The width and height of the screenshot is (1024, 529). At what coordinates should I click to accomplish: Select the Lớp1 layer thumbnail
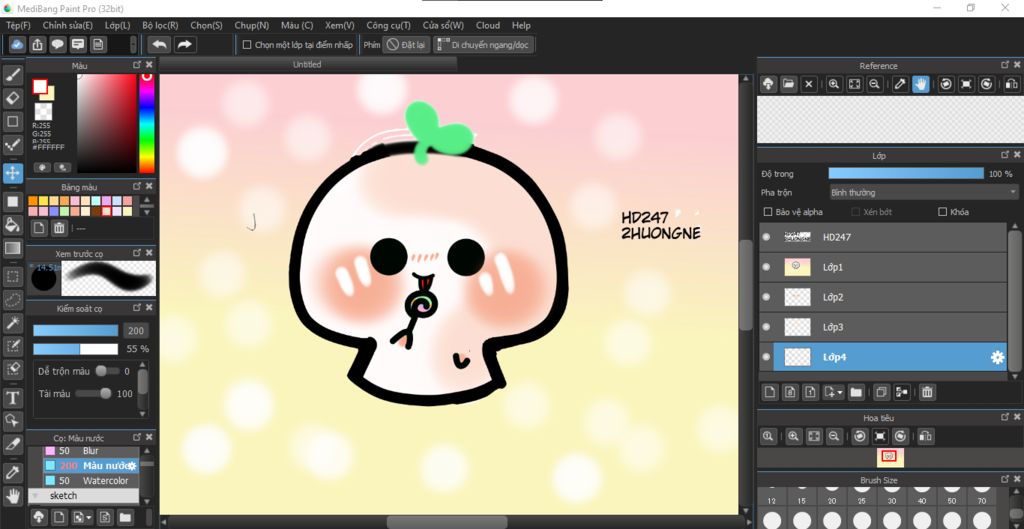coord(797,267)
